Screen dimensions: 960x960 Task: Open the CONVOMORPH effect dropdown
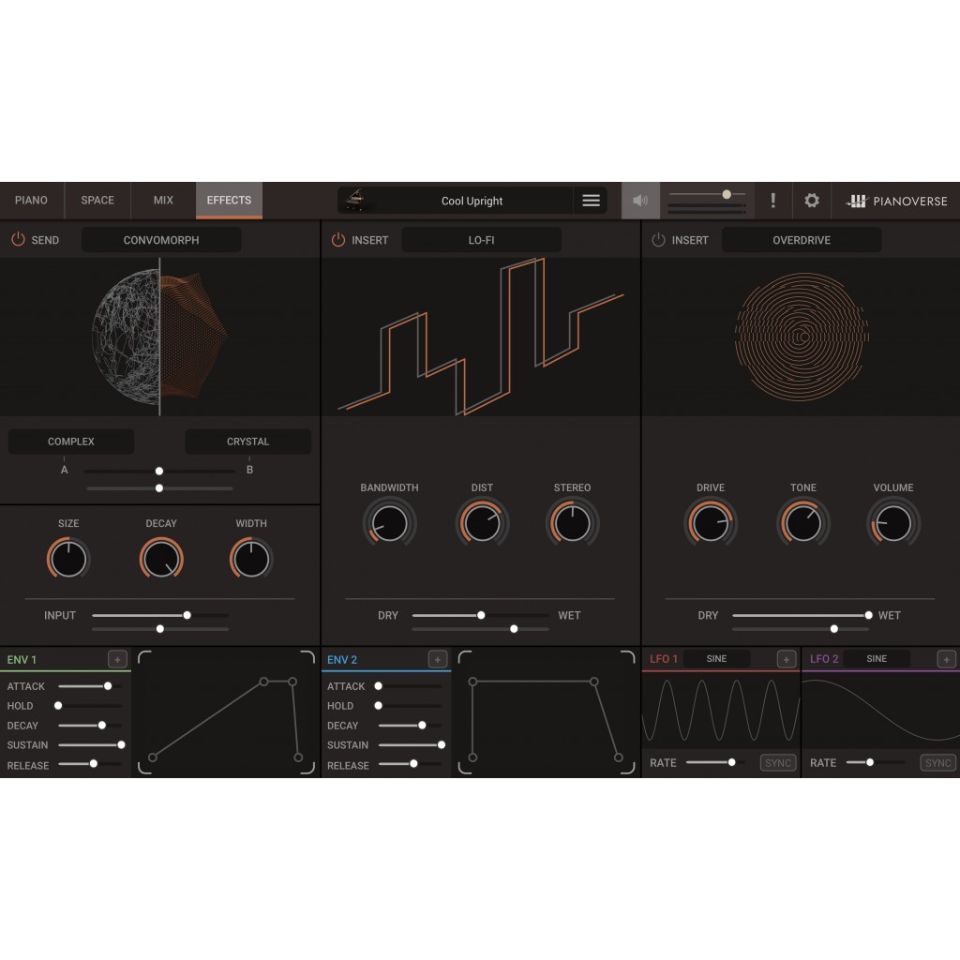tap(161, 240)
